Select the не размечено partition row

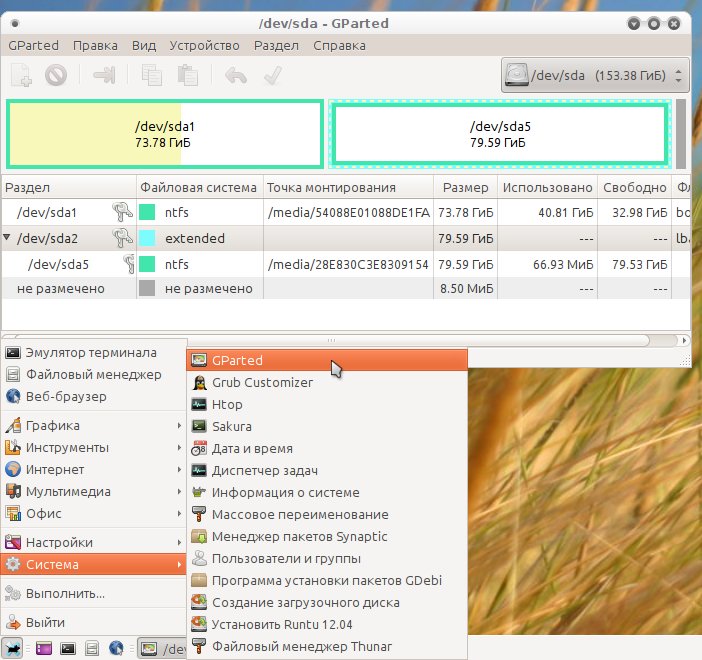pyautogui.click(x=345, y=288)
